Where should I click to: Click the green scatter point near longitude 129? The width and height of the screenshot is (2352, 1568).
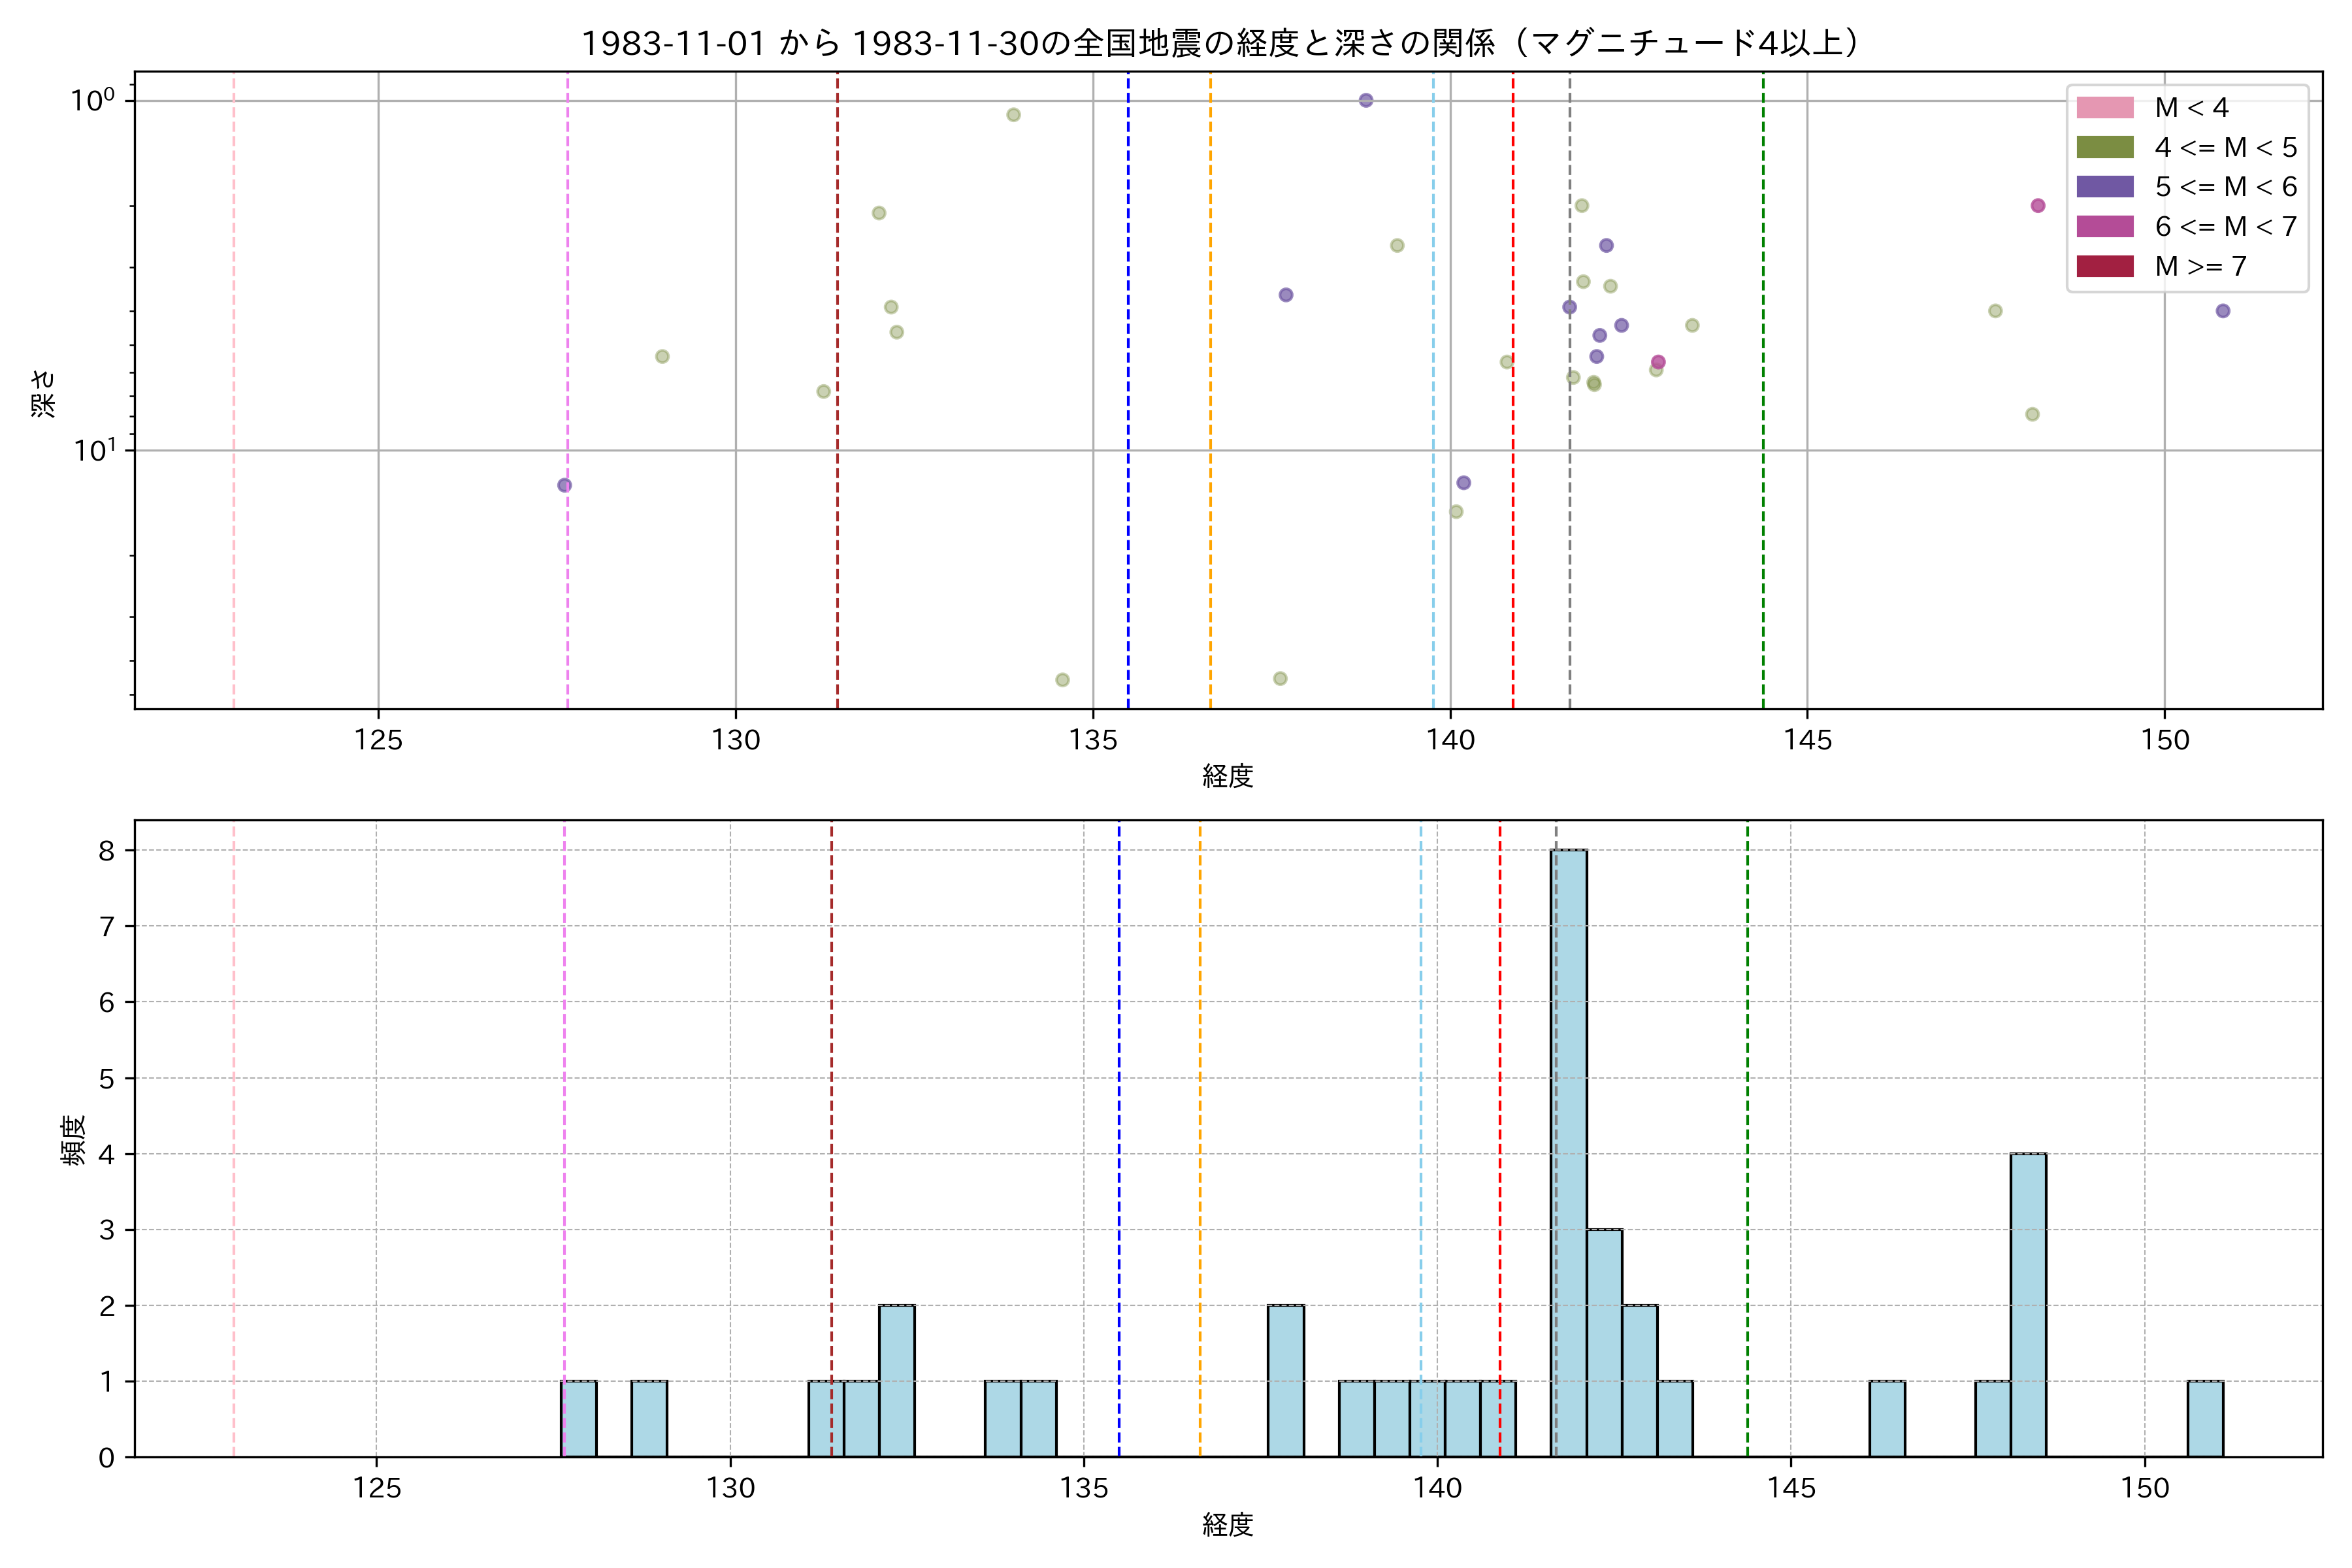pyautogui.click(x=662, y=357)
